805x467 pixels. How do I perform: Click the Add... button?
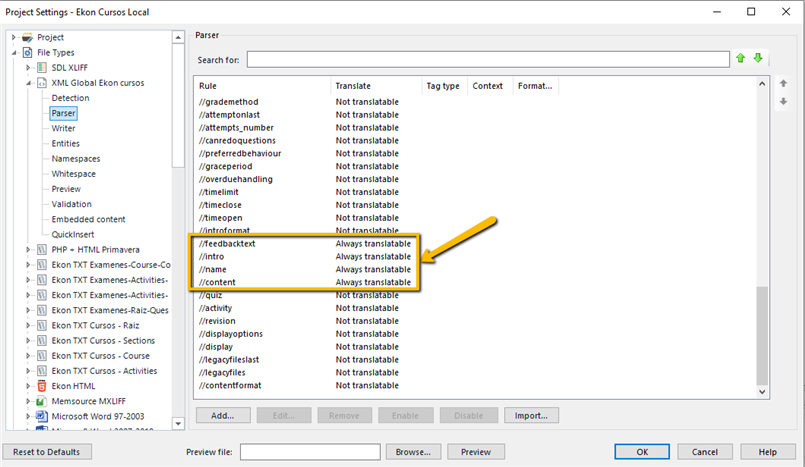tap(222, 415)
